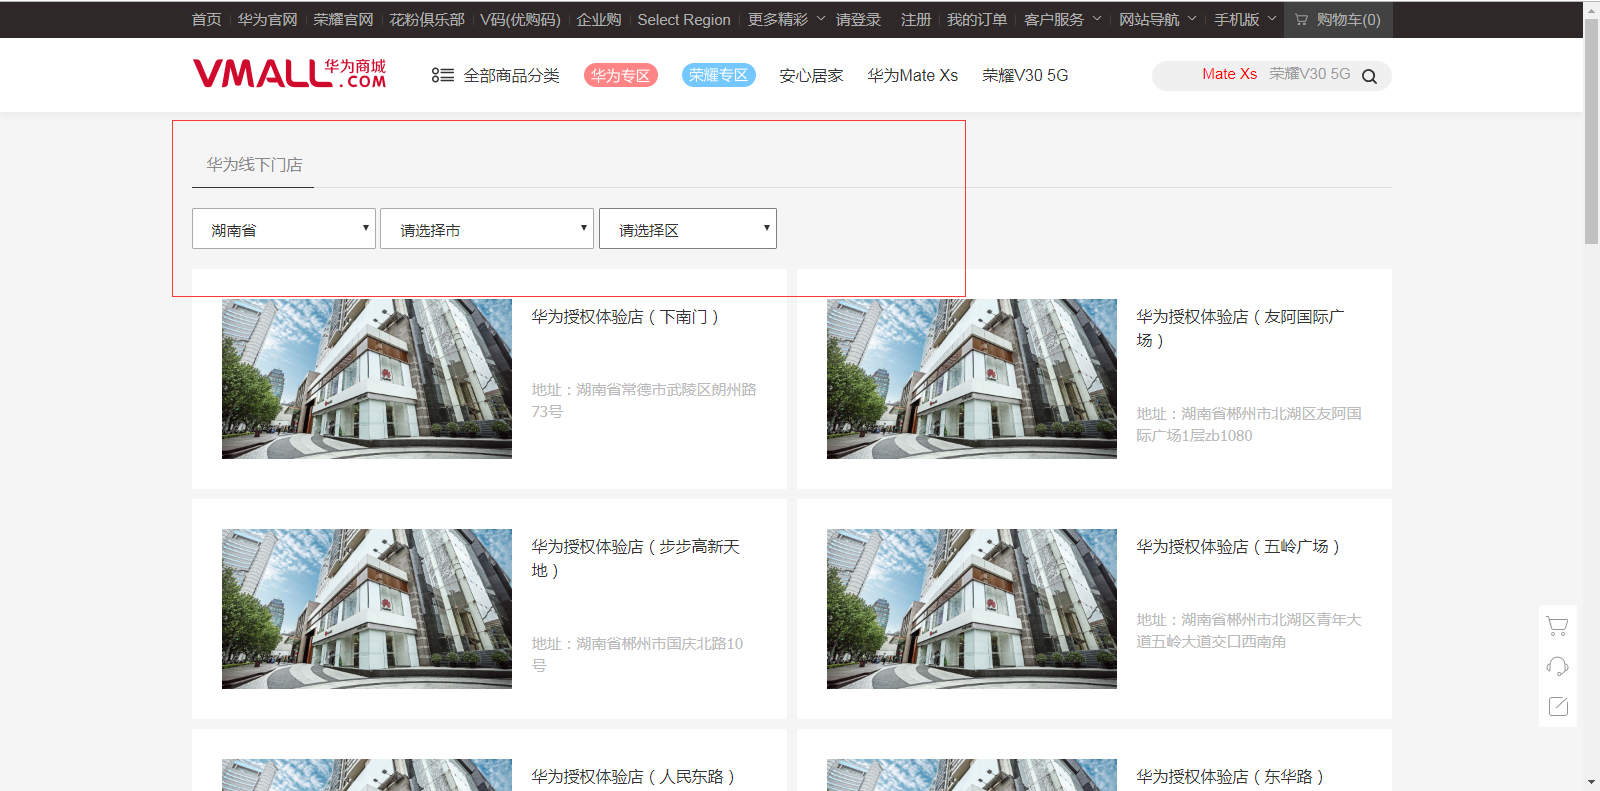Open 华为官网 link
This screenshot has width=1600, height=791.
point(267,19)
